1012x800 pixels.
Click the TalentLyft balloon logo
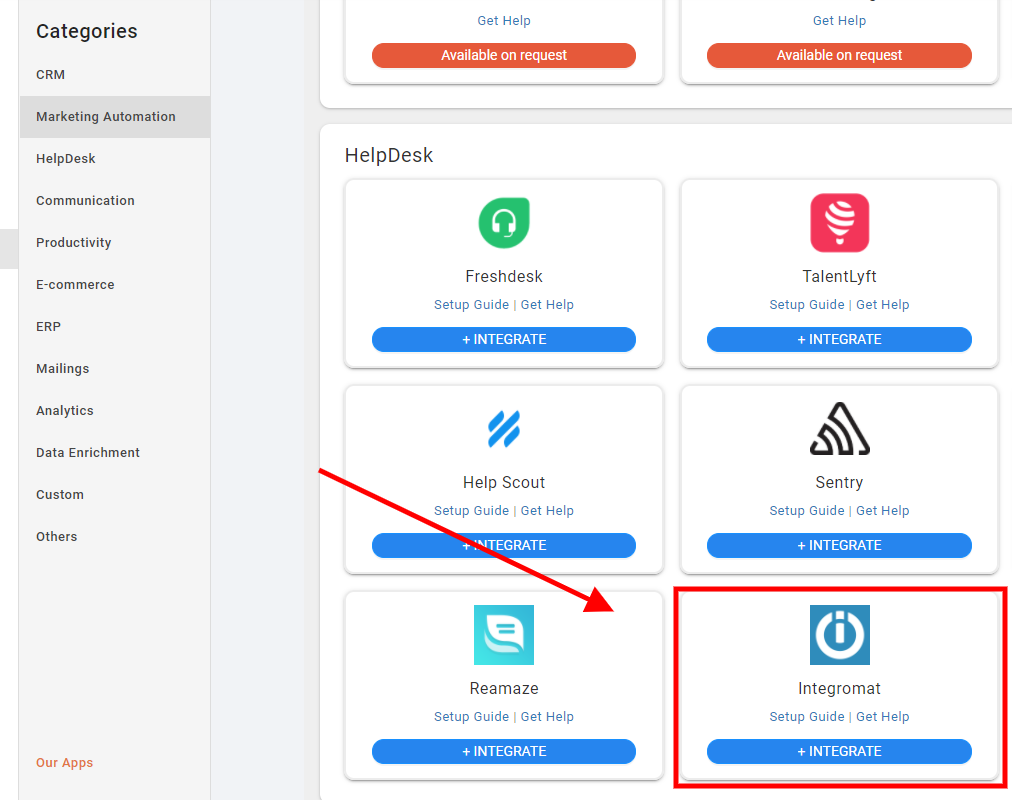coord(840,223)
